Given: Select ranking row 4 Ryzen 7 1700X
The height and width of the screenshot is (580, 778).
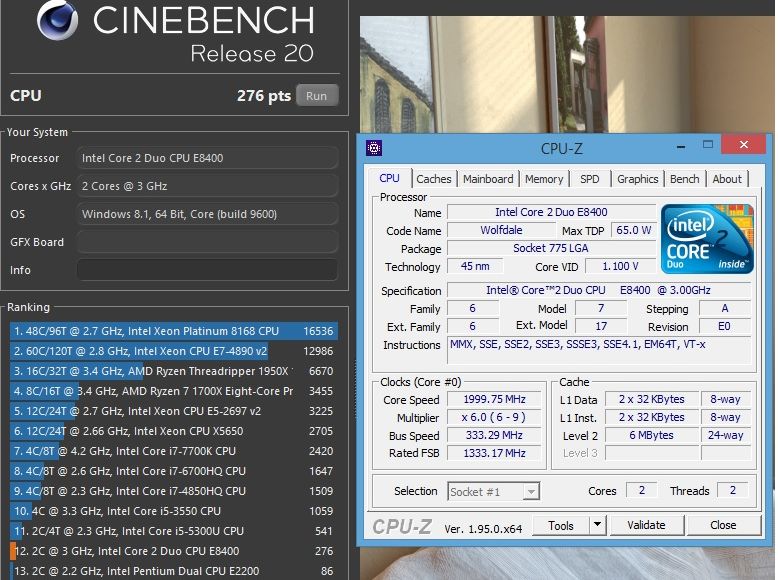Looking at the screenshot, I should click(x=174, y=391).
